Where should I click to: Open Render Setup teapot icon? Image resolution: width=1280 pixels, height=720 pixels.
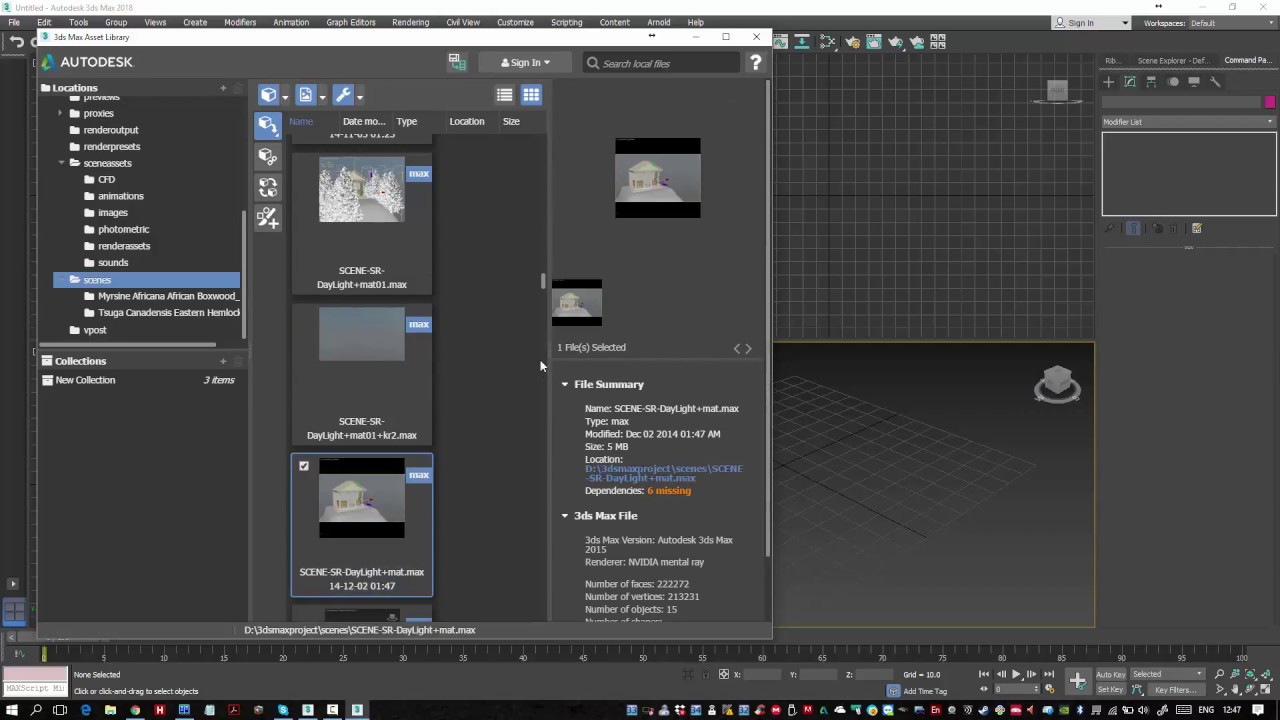tap(852, 42)
